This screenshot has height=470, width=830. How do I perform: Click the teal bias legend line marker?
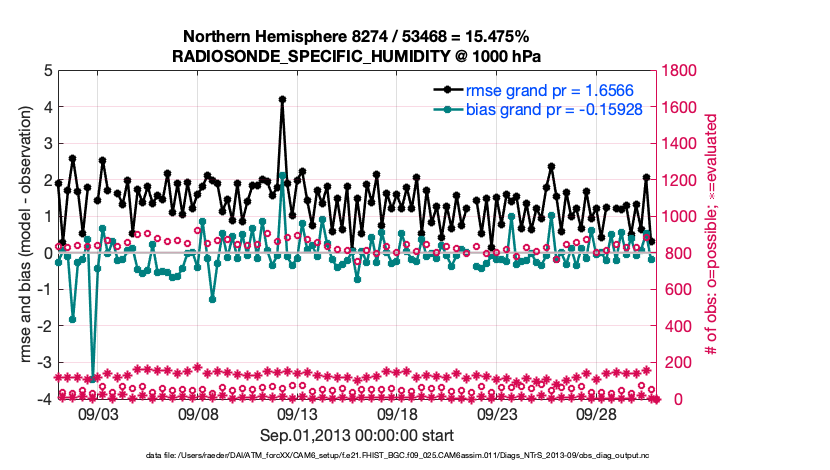[x=447, y=107]
